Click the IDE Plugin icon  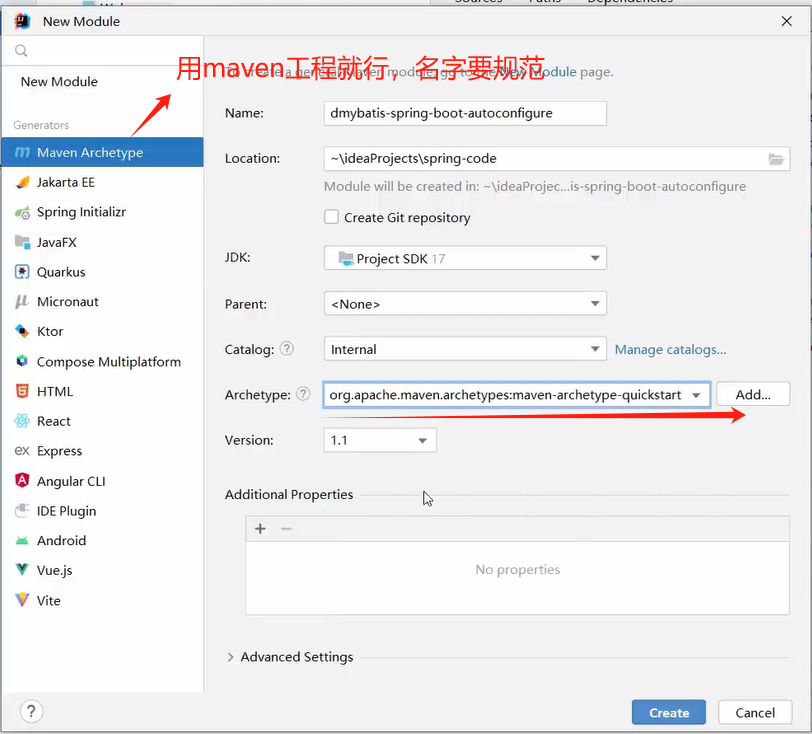[x=22, y=511]
